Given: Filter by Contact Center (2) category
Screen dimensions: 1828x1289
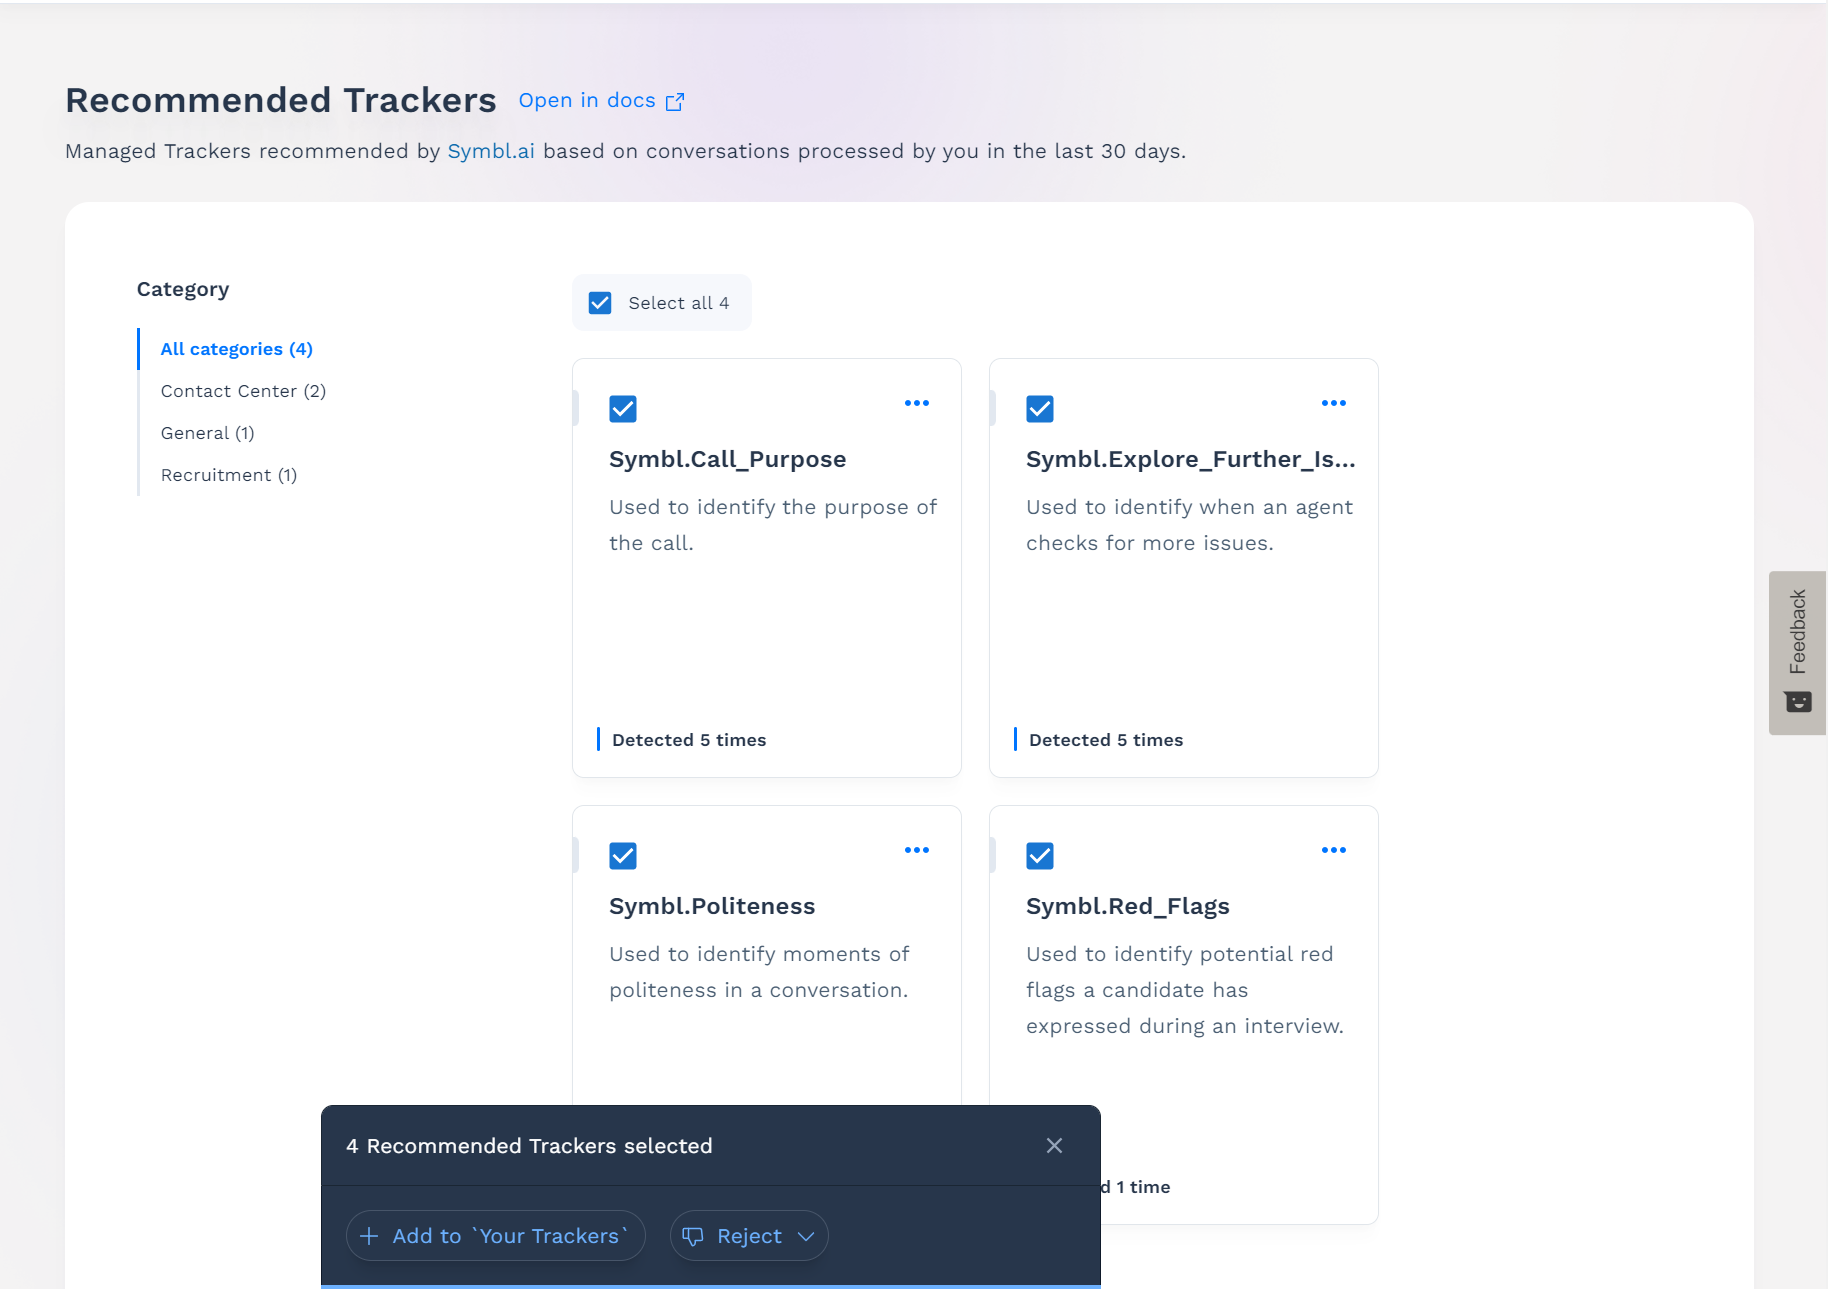Looking at the screenshot, I should (x=243, y=391).
